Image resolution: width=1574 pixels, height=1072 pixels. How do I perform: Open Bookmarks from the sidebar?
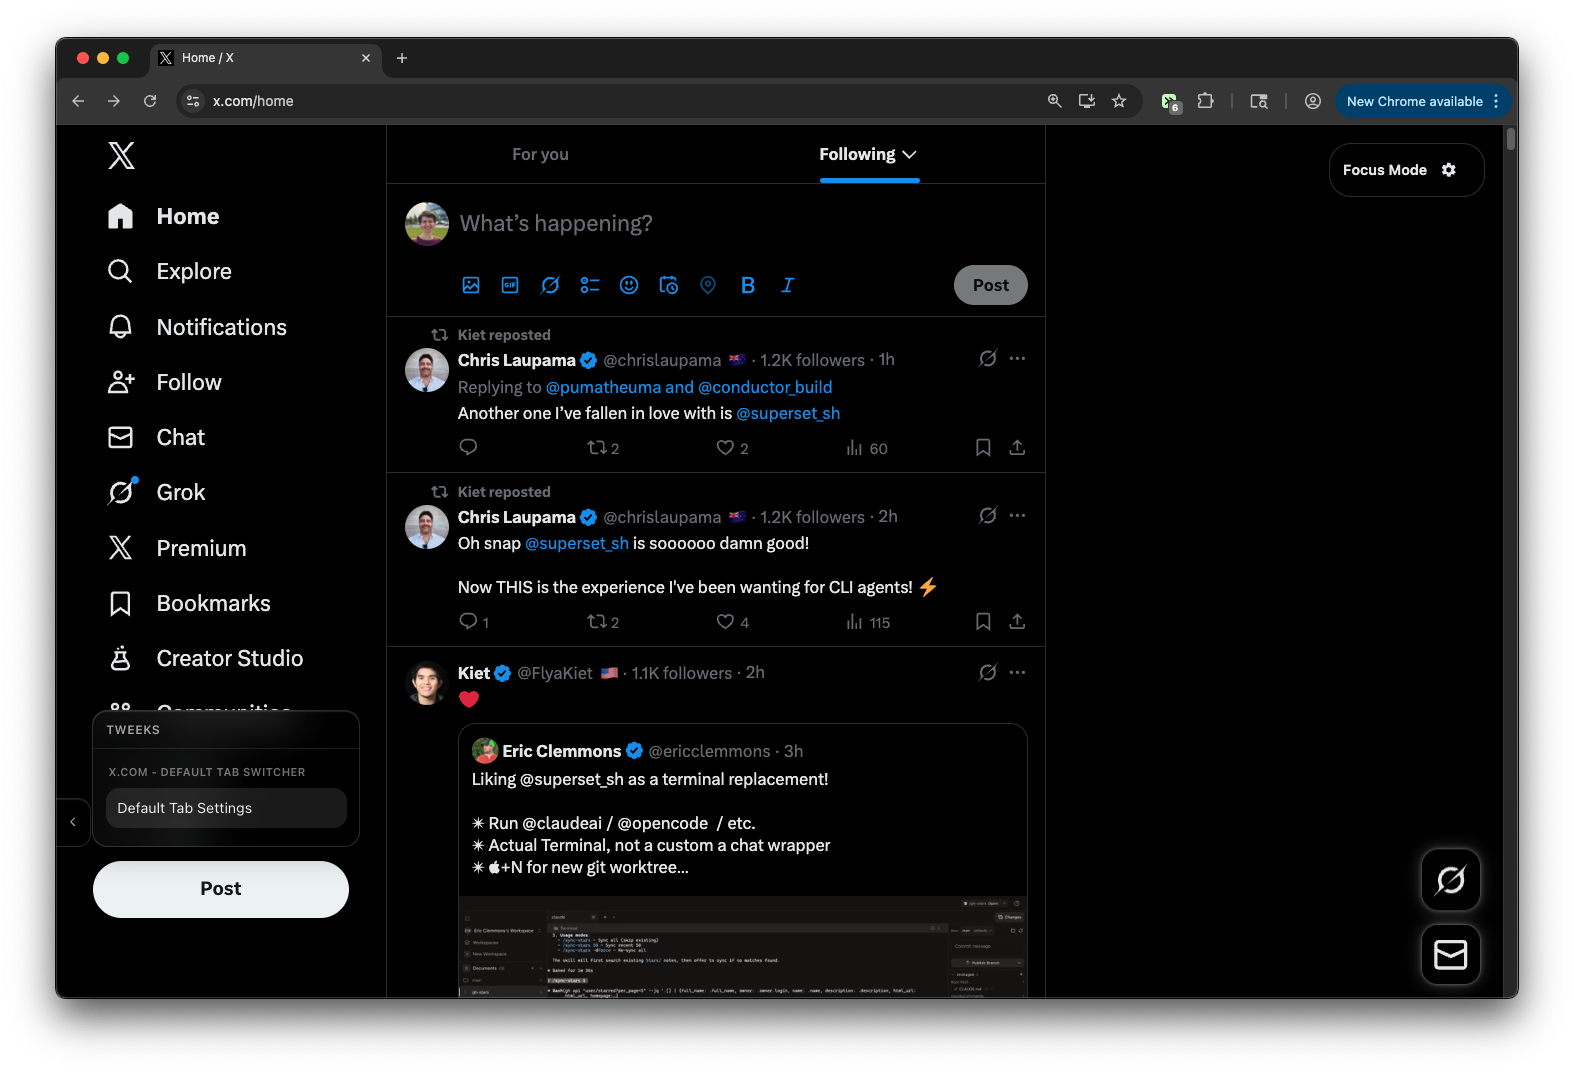213,604
